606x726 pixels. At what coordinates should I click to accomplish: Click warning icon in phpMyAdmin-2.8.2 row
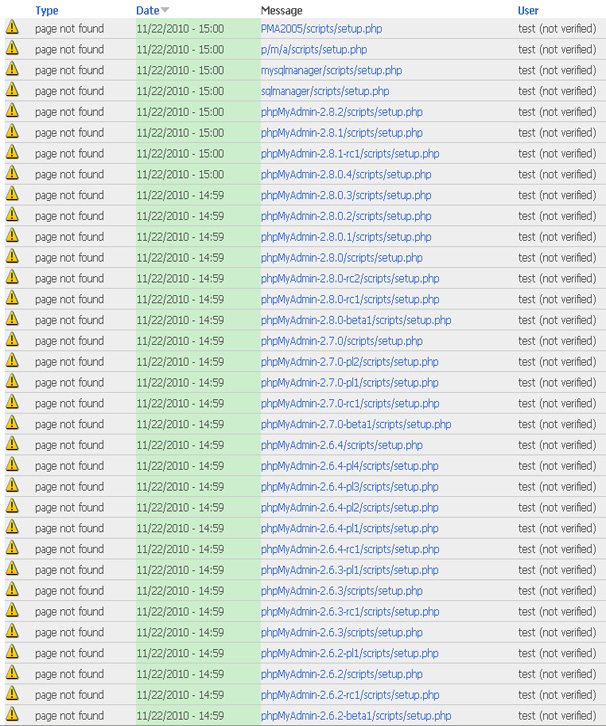pyautogui.click(x=12, y=112)
